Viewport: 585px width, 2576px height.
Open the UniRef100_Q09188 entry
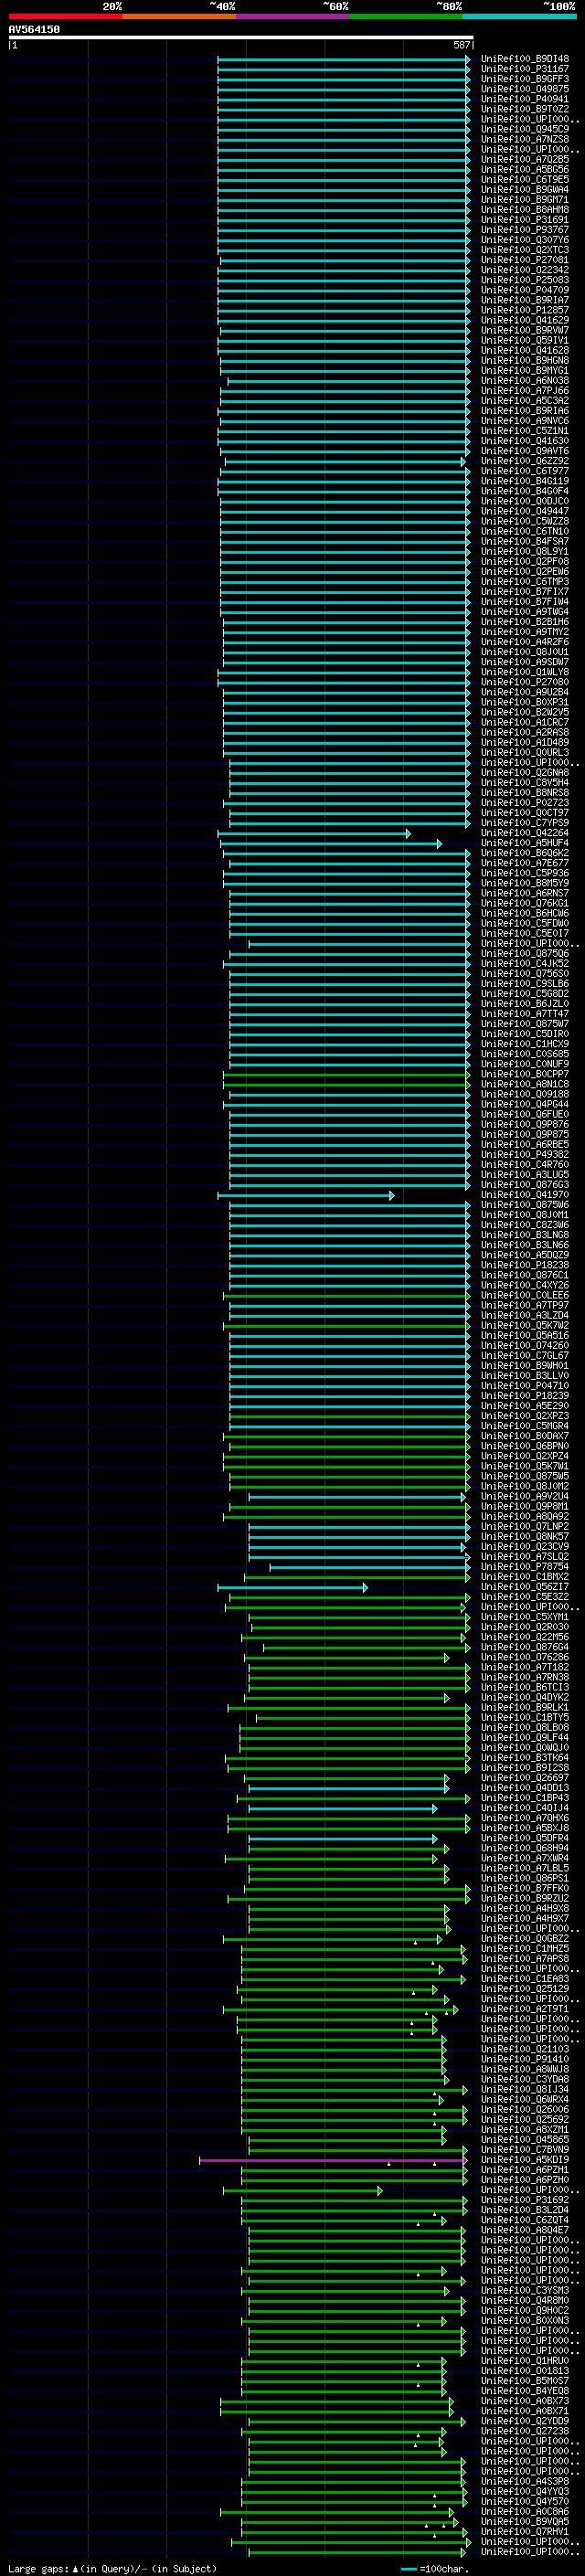[525, 1094]
